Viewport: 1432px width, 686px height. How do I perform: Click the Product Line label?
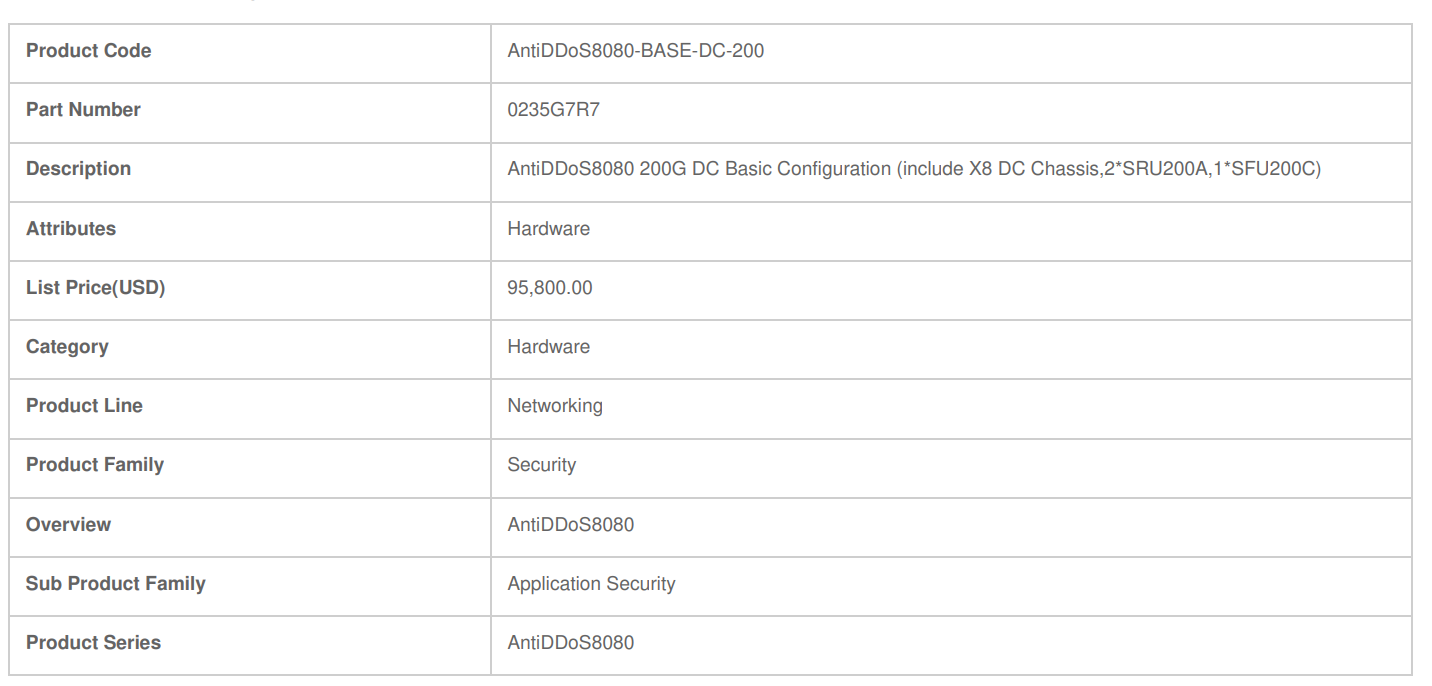[84, 406]
